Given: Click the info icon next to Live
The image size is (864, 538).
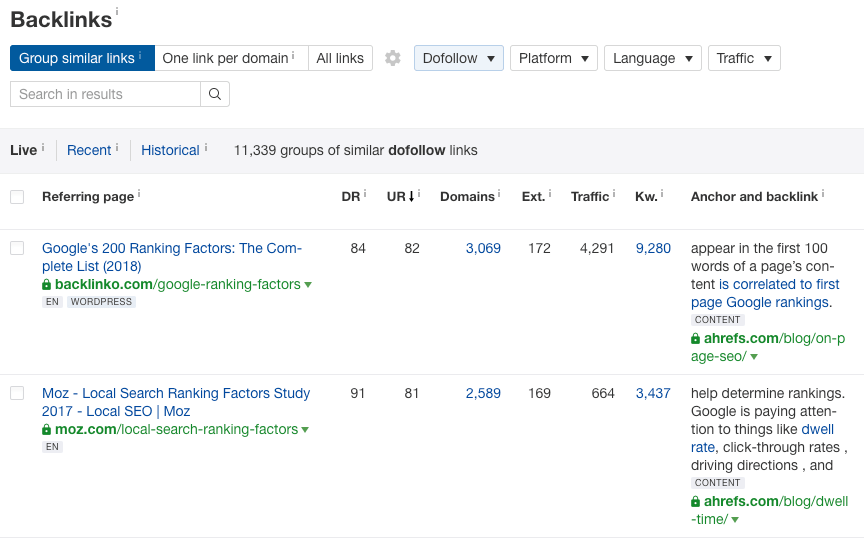Looking at the screenshot, I should [x=43, y=147].
